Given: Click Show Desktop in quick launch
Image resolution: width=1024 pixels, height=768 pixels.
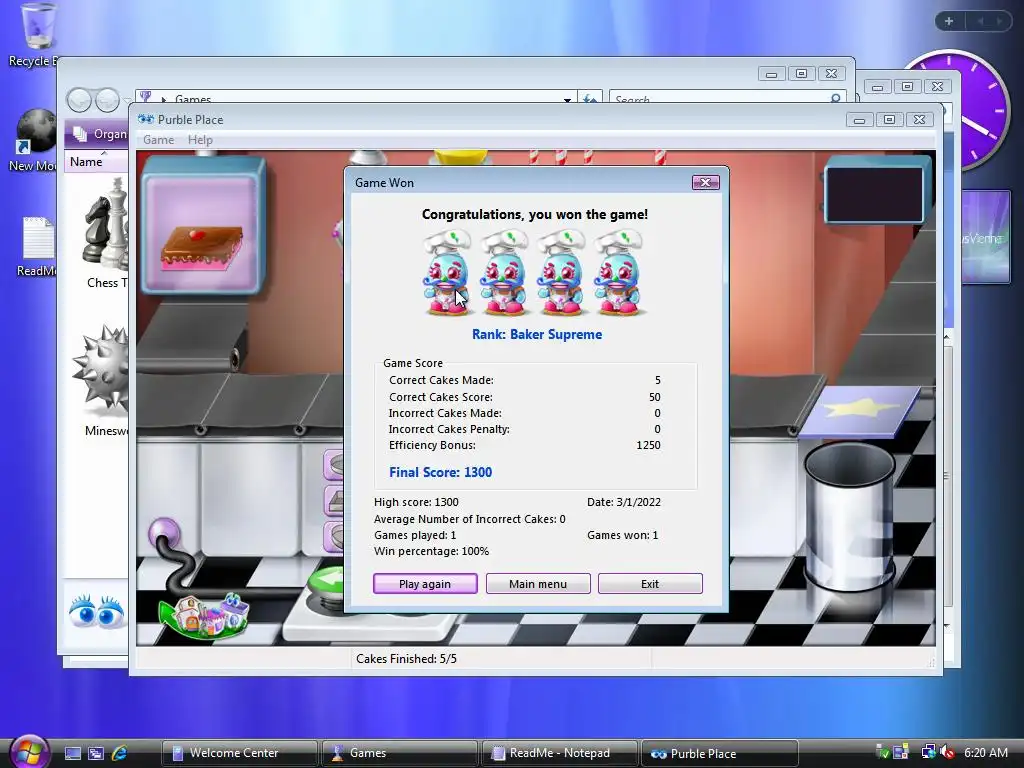Looking at the screenshot, I should 72,753.
